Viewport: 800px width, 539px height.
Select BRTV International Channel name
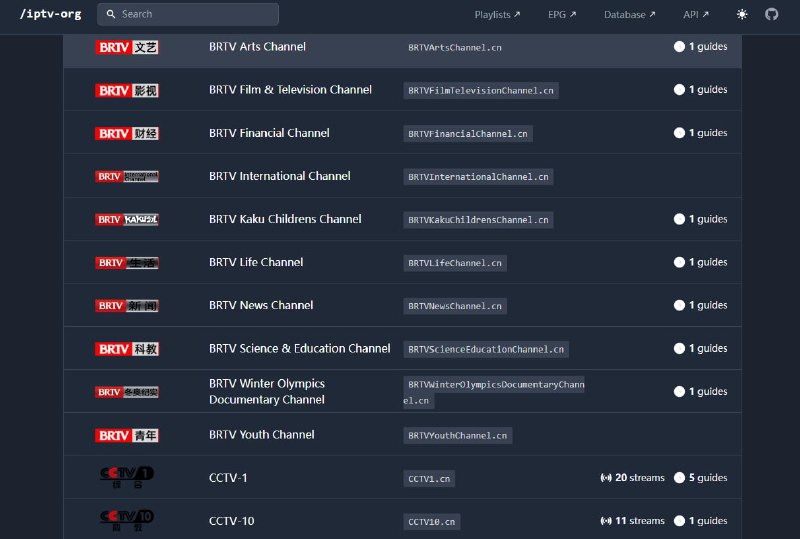tap(280, 176)
